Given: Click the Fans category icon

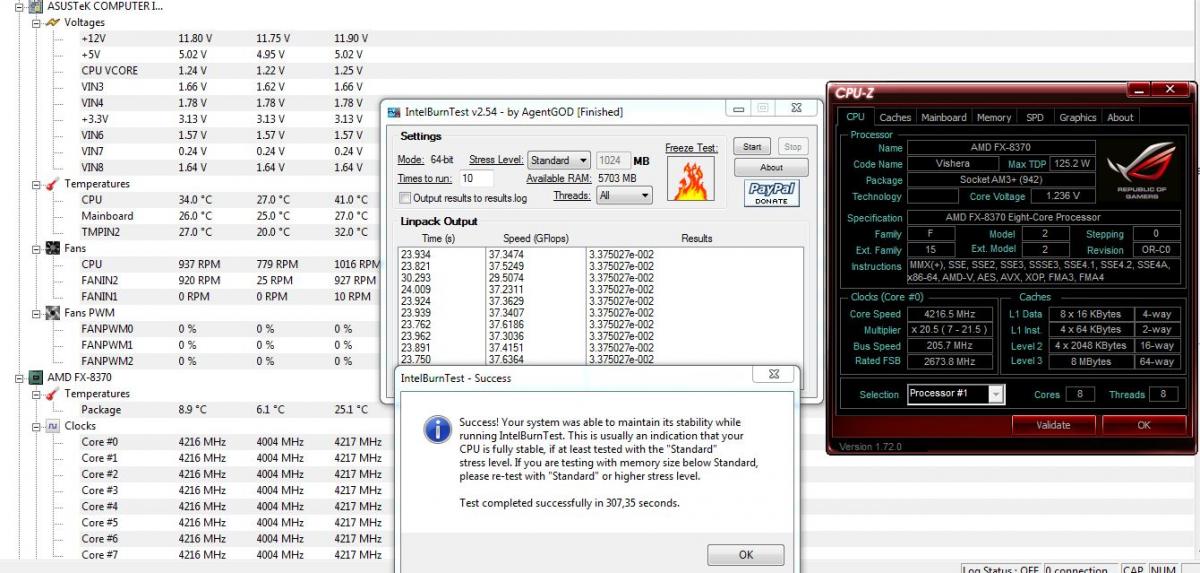Looking at the screenshot, I should coord(53,248).
